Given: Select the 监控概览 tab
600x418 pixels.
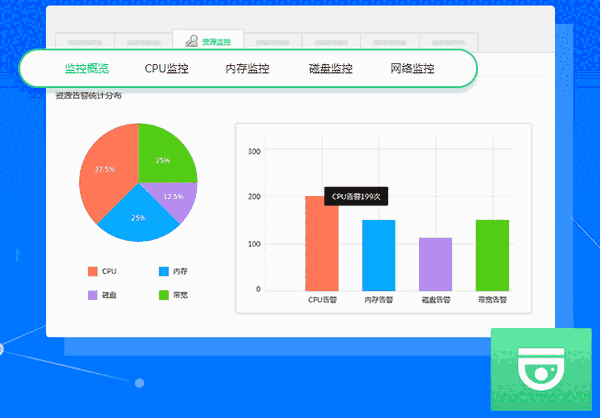Looking at the screenshot, I should pyautogui.click(x=87, y=69).
